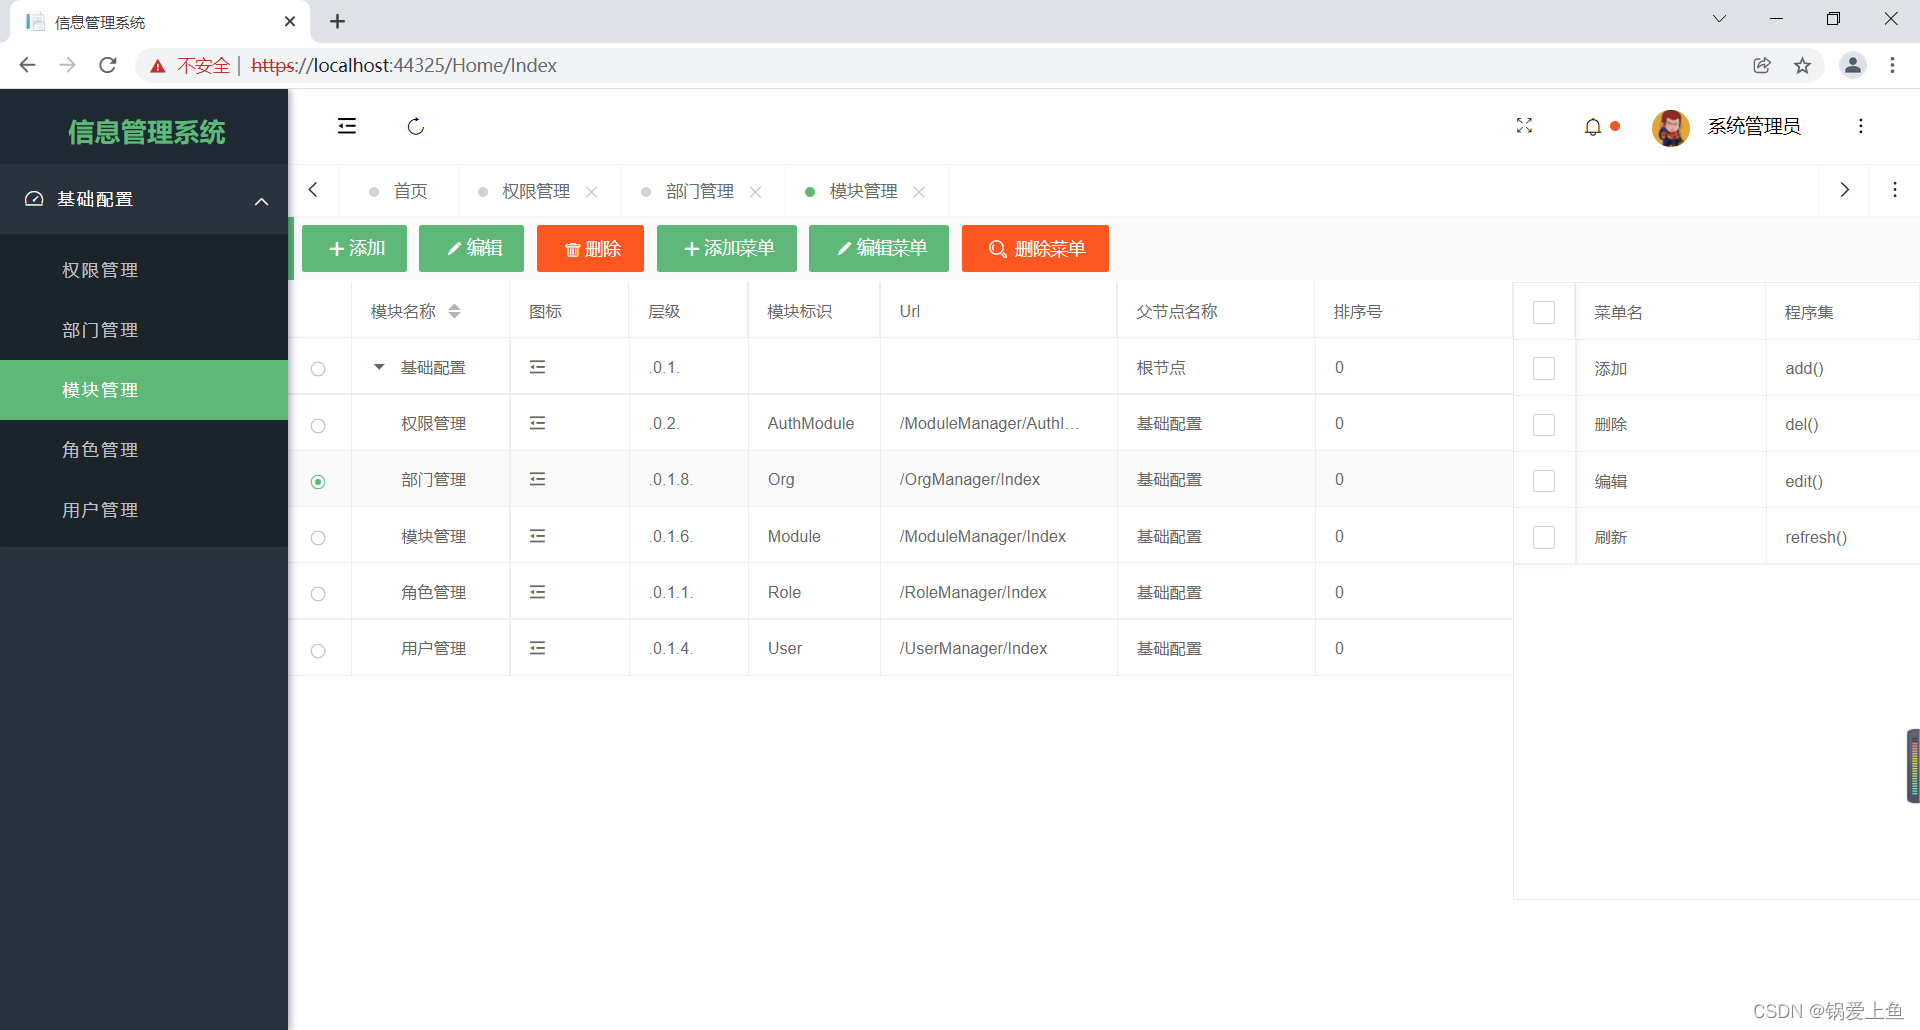
Task: Select radio for 部门管理 row
Action: (x=318, y=482)
